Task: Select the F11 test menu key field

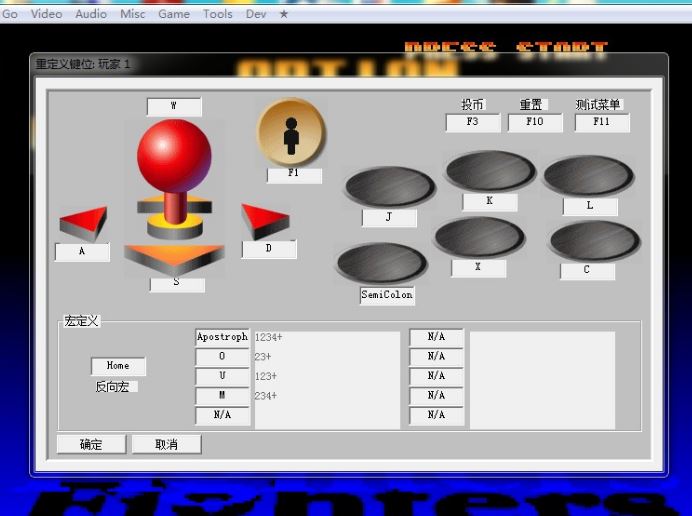Action: 602,122
